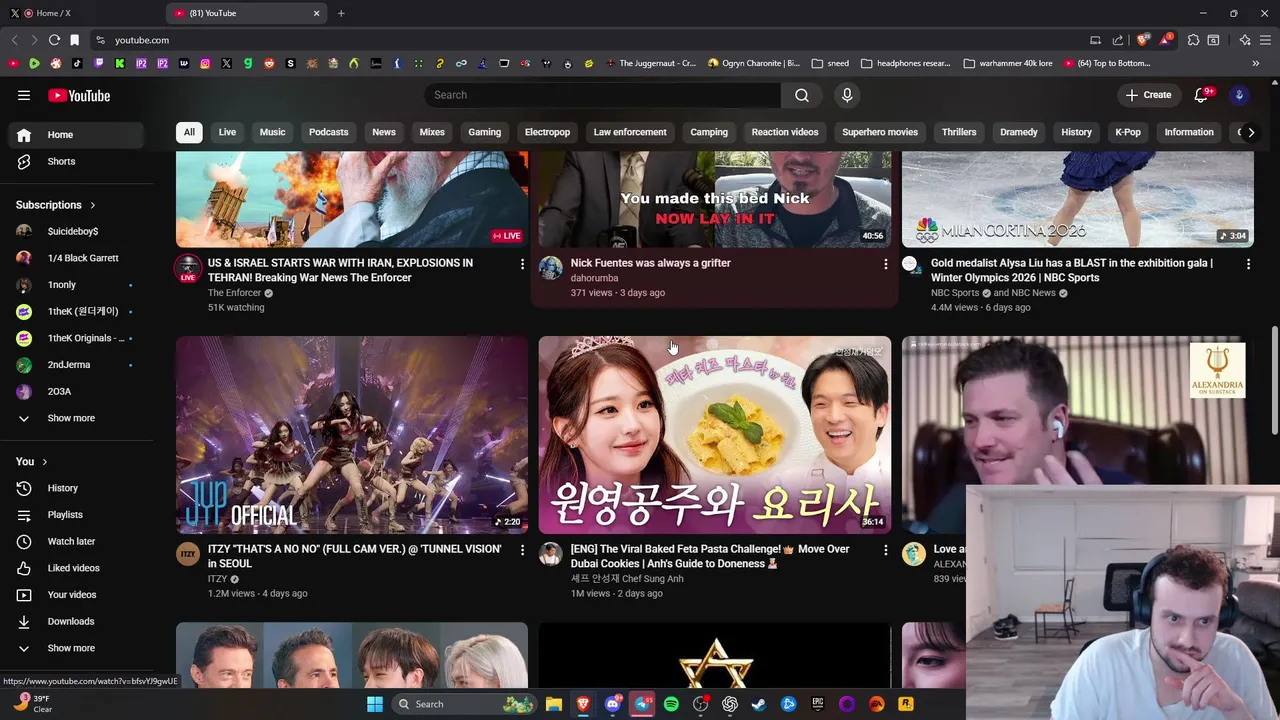Open options for US & Israel war video
Viewport: 1280px width, 720px height.
(522, 264)
